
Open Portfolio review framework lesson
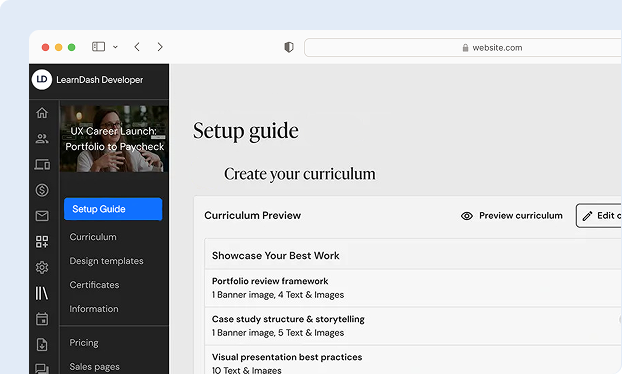point(413,288)
